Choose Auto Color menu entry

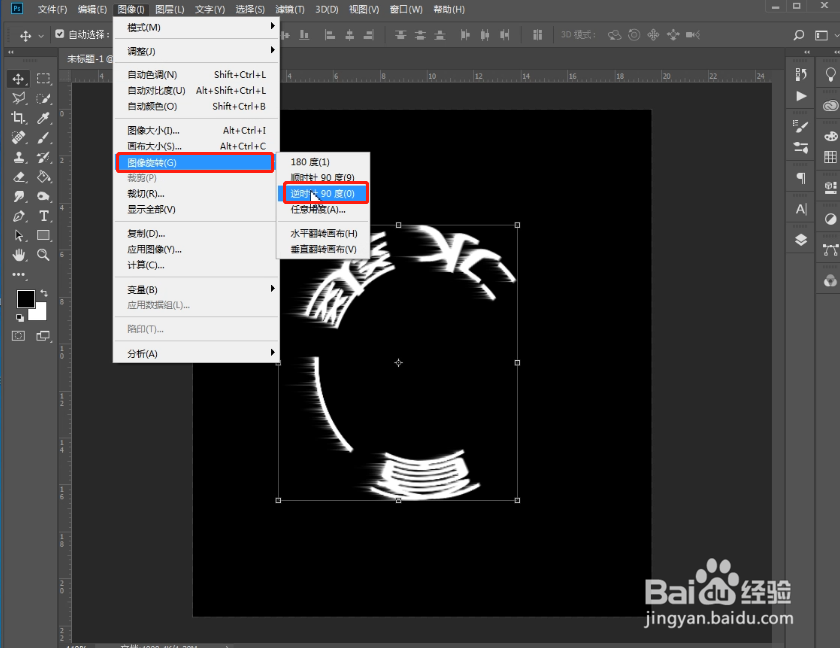click(x=196, y=106)
